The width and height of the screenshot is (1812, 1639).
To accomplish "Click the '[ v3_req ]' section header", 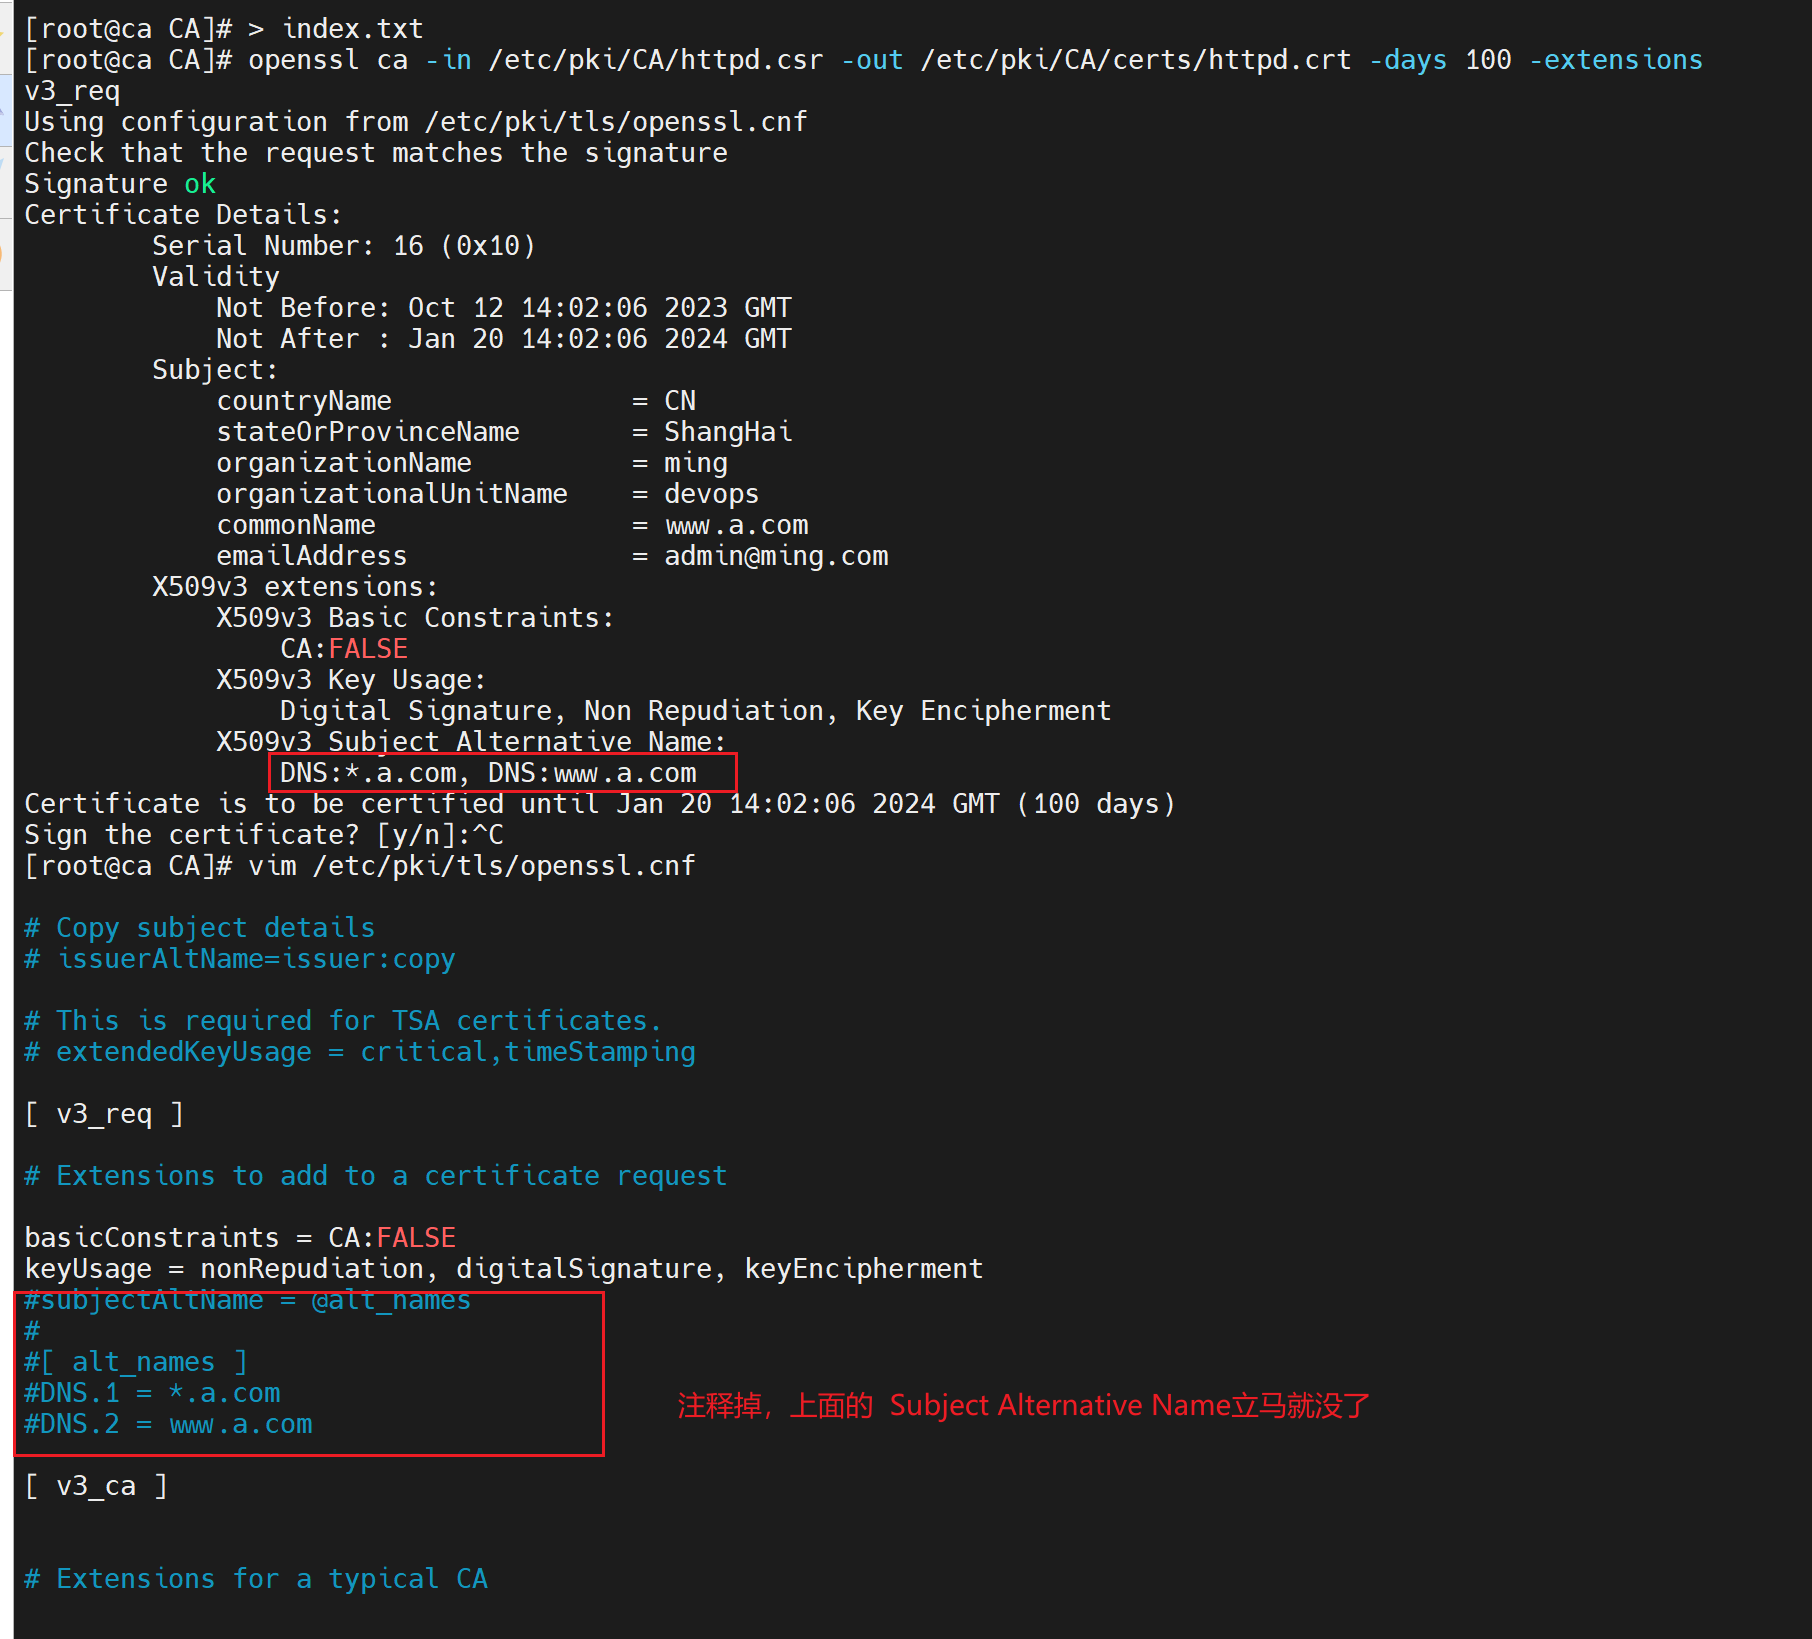I will point(104,1114).
